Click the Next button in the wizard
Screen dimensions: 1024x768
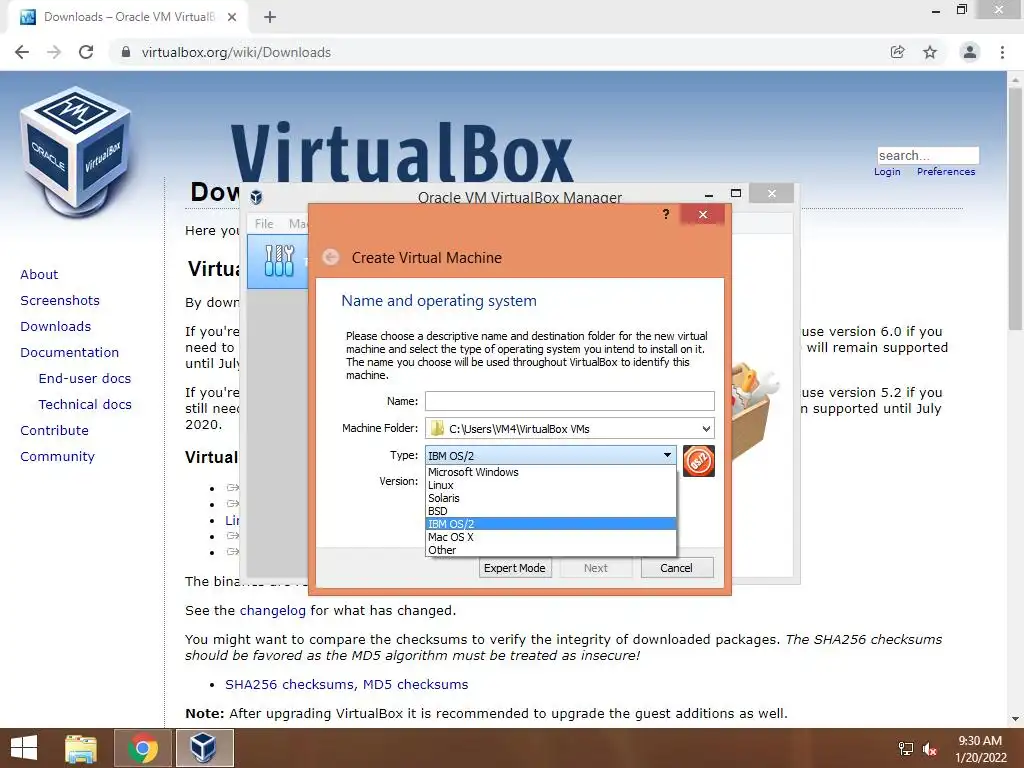coord(596,568)
